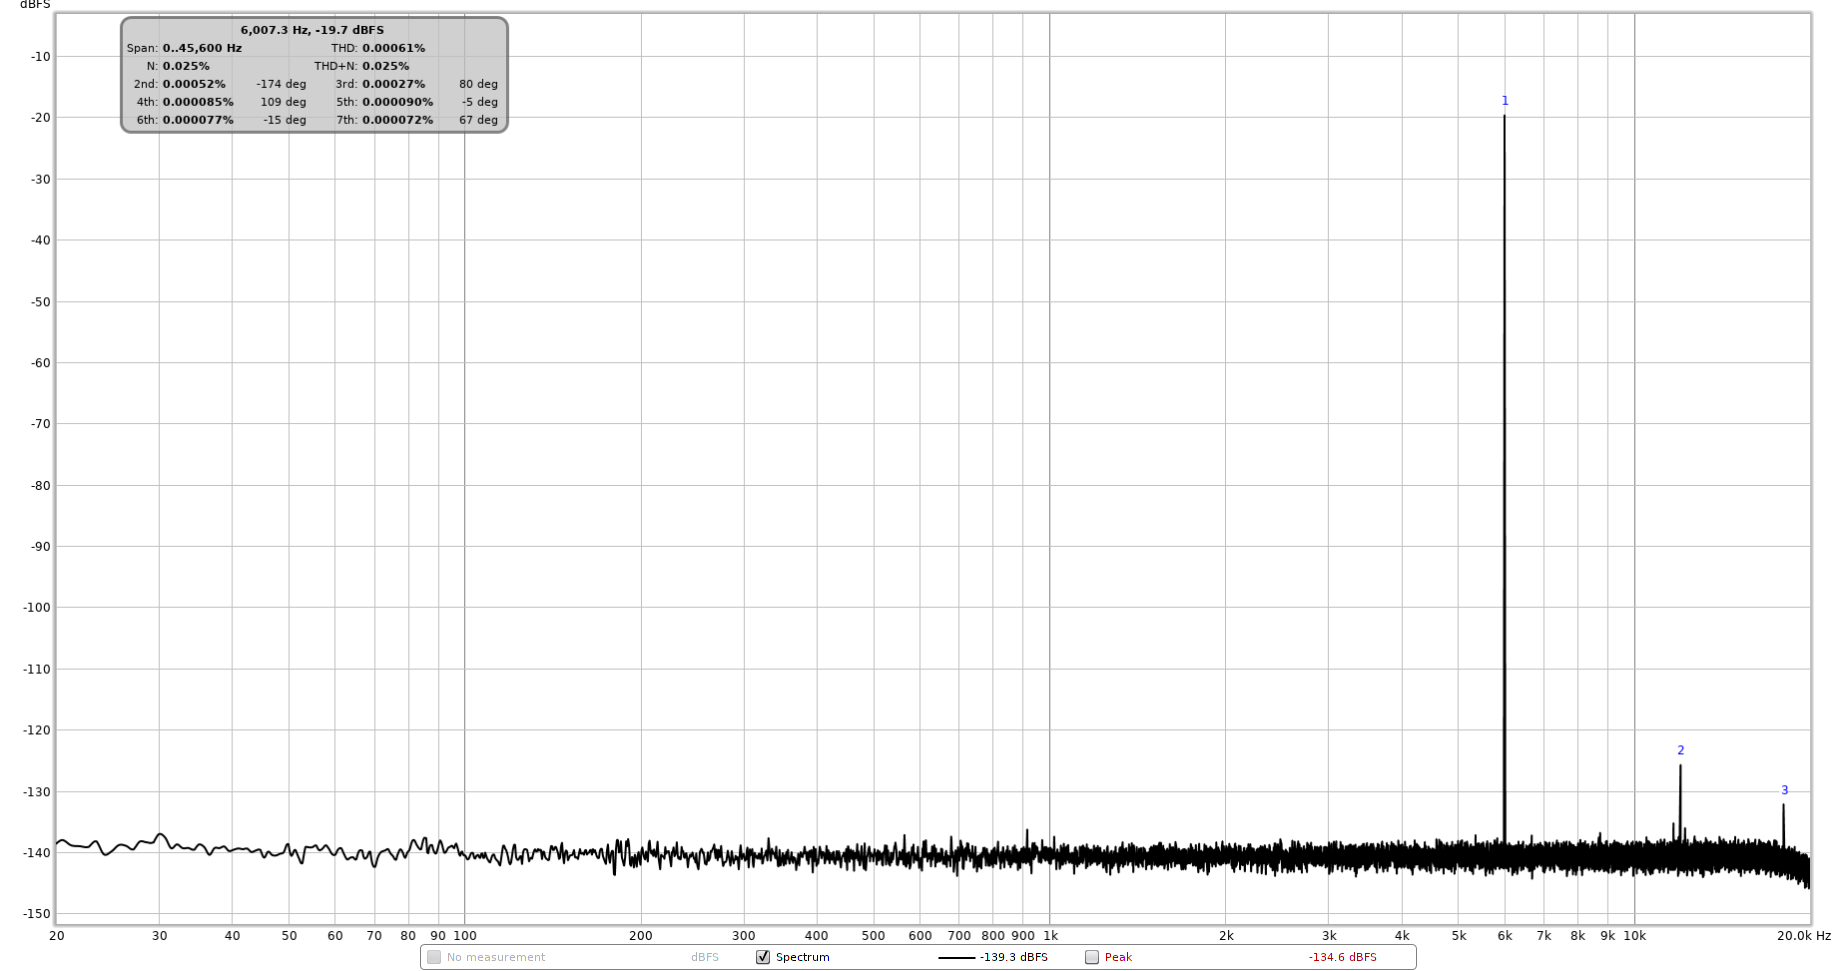Click the 5th harmonic 0.000090% value
The image size is (1838, 971).
click(398, 102)
